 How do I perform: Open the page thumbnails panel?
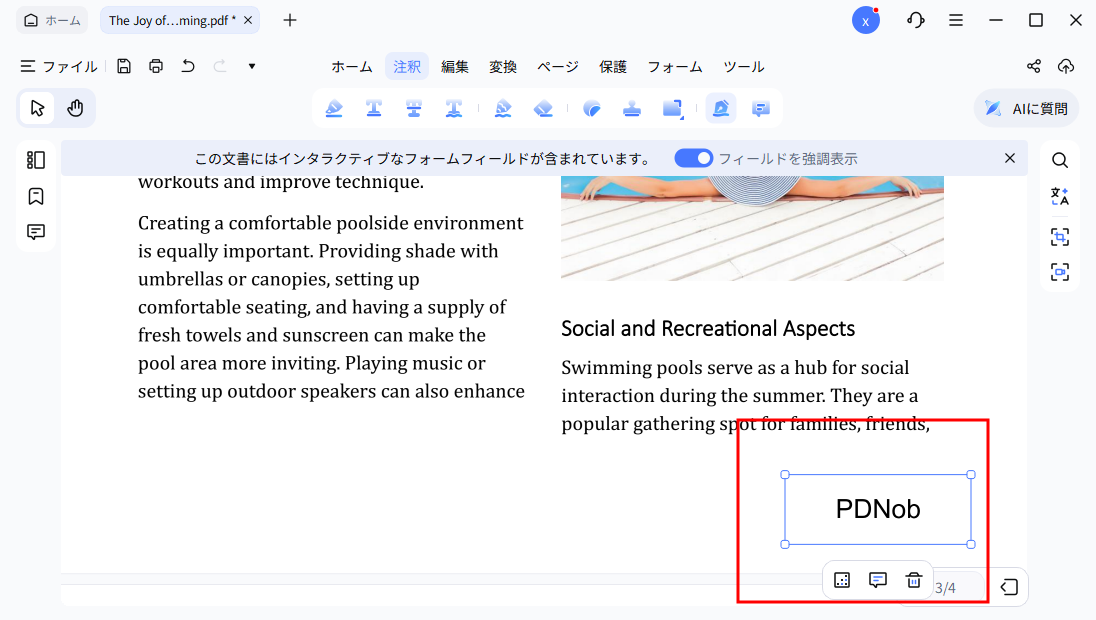[35, 159]
